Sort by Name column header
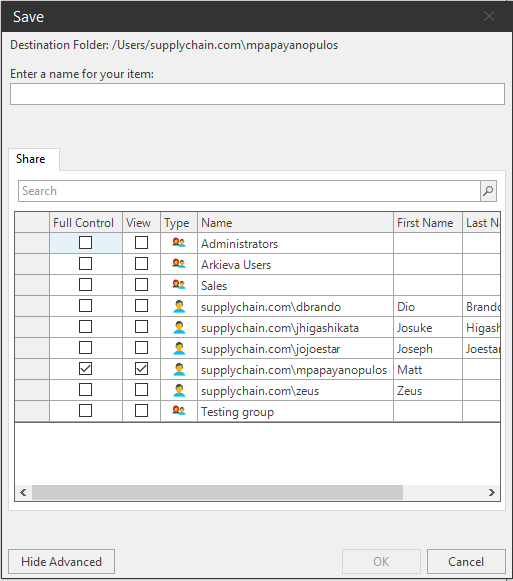The width and height of the screenshot is (513, 581). click(x=295, y=222)
